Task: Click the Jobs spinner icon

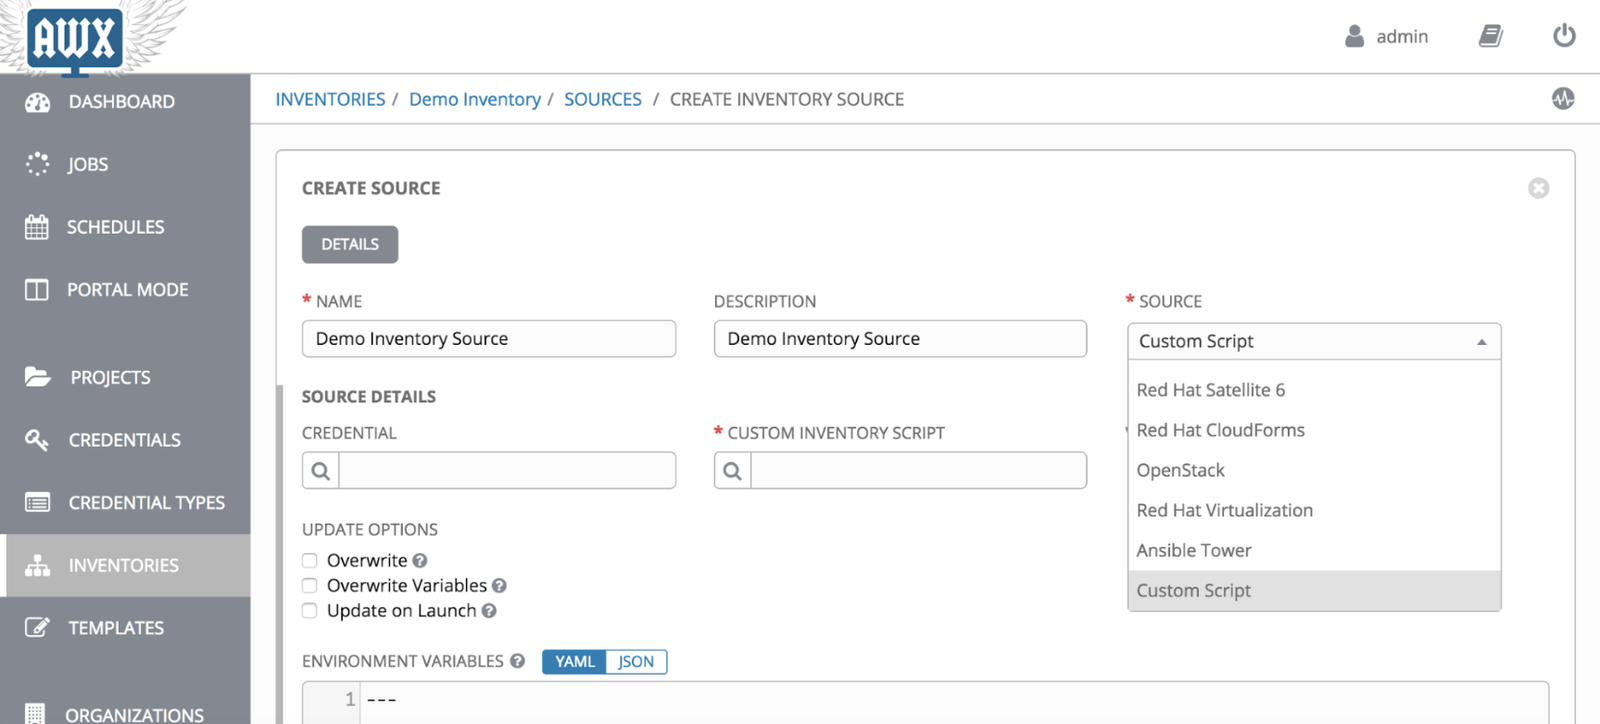Action: pos(37,164)
